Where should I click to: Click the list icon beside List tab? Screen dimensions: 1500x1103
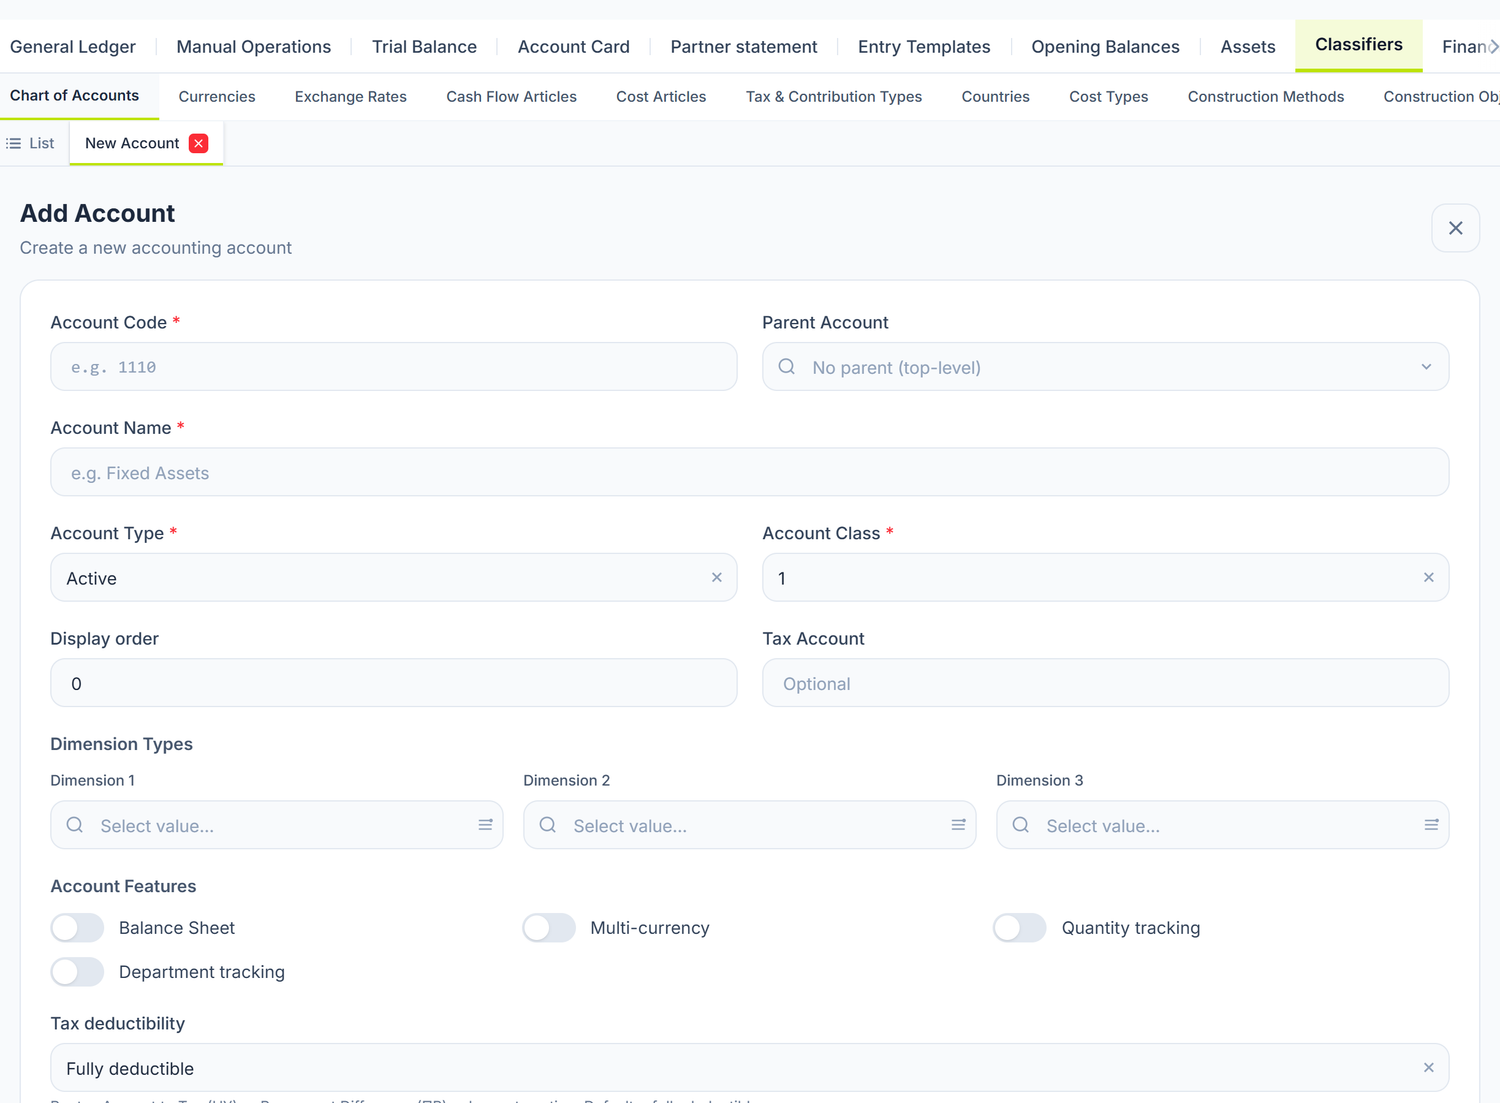[x=14, y=143]
